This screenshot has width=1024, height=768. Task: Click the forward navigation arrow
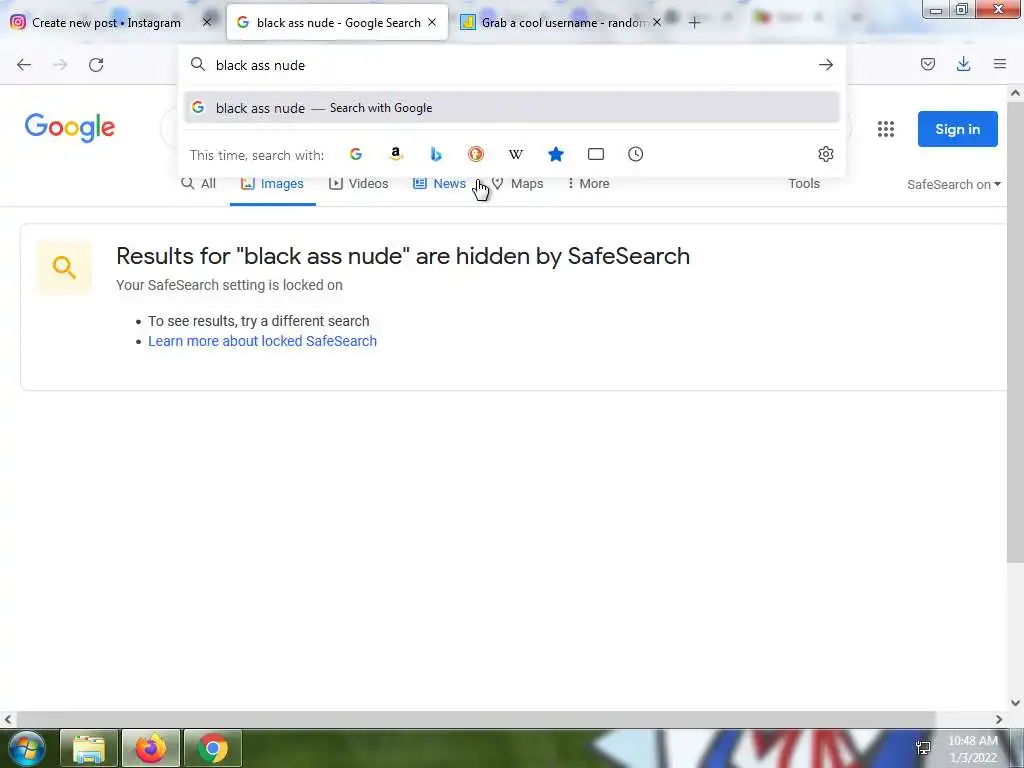pyautogui.click(x=60, y=65)
